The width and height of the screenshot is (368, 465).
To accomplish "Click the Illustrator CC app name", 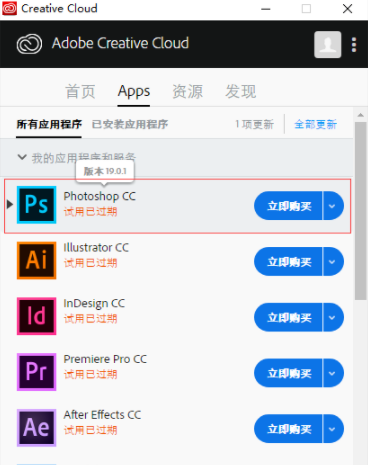I will tap(96, 248).
